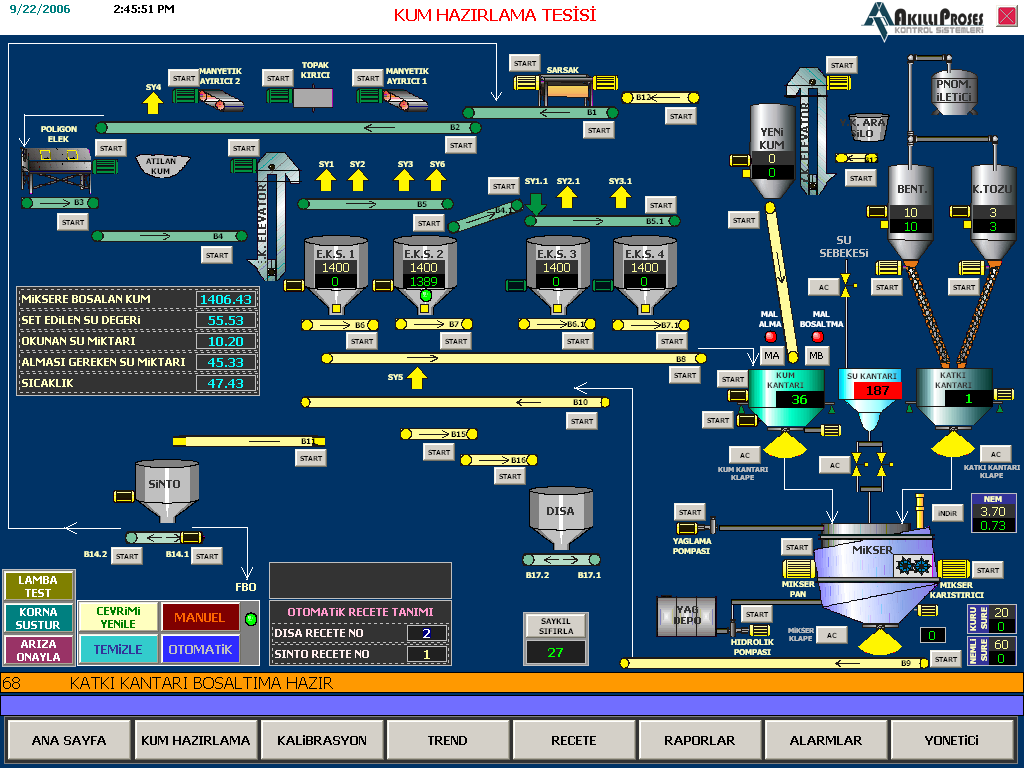Click the DISA hopper icon

click(x=560, y=514)
